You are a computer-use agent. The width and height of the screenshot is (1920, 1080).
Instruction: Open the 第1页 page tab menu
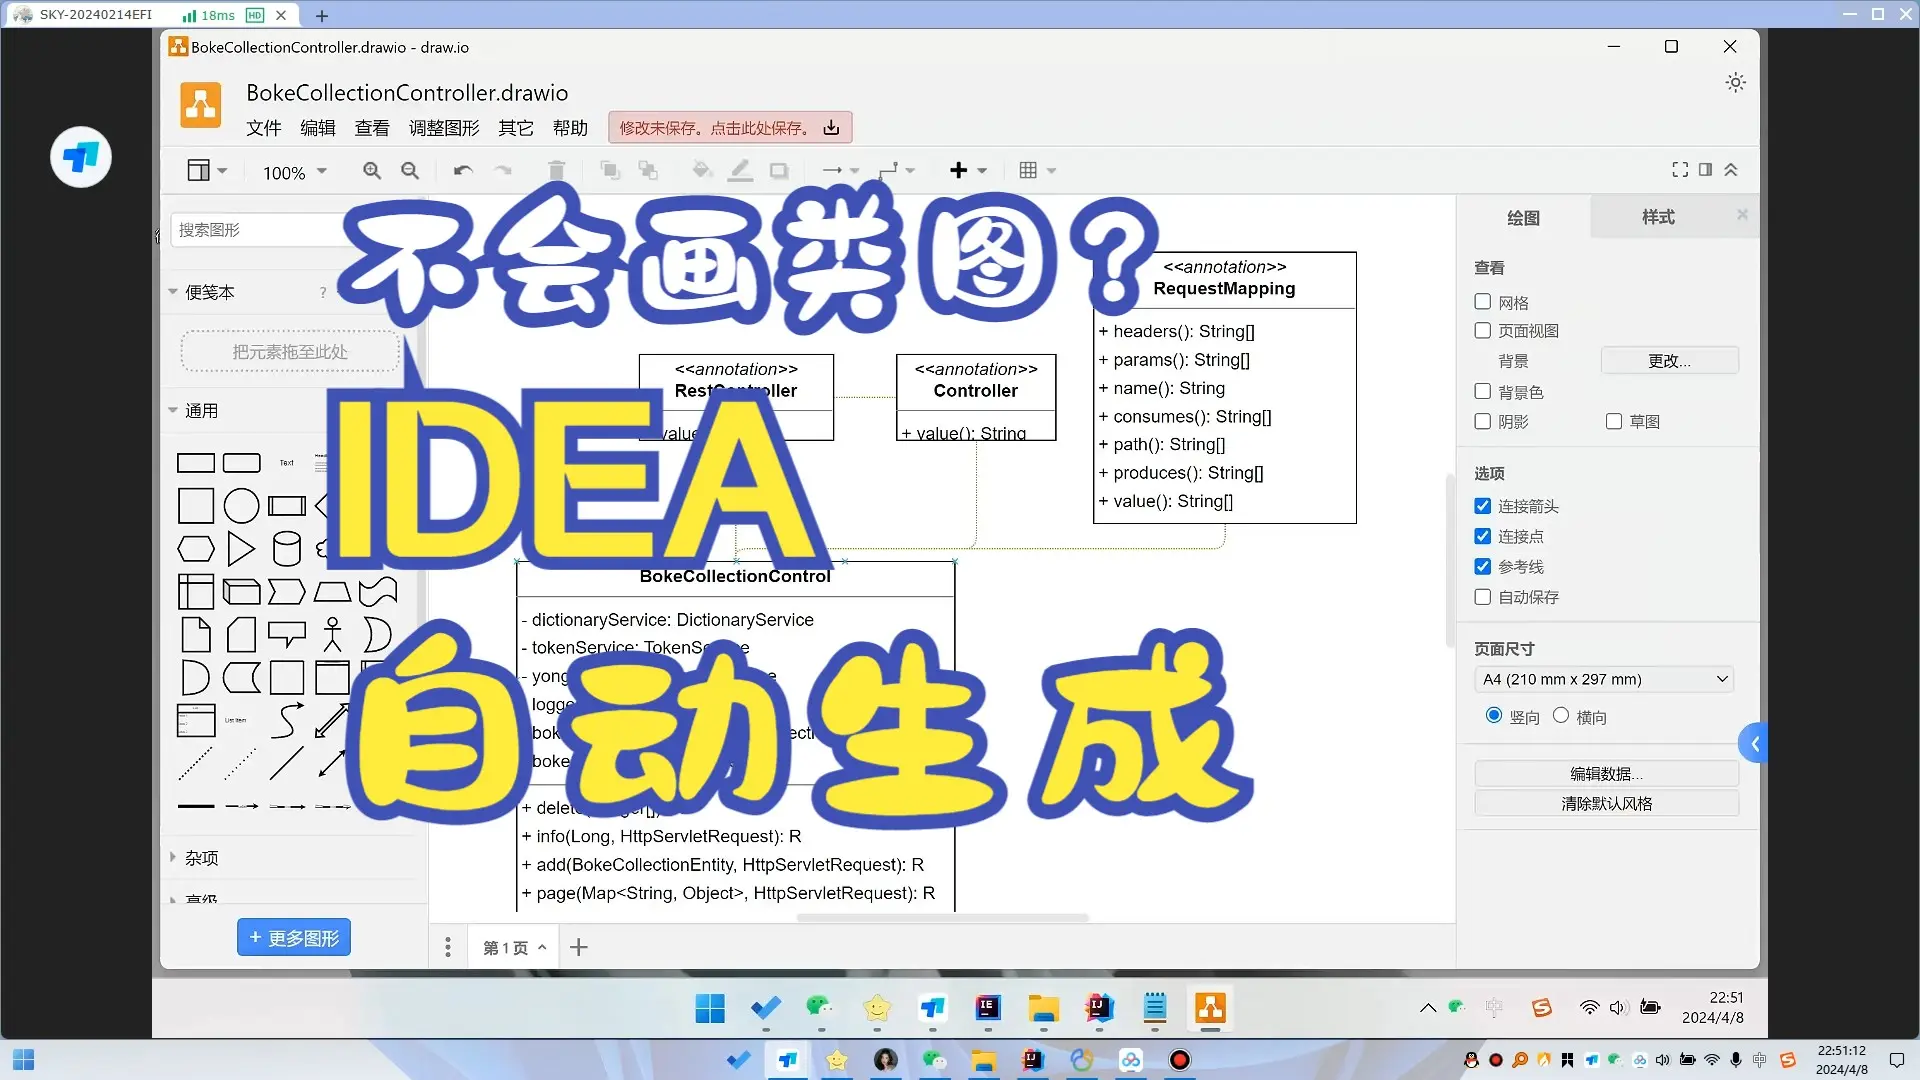point(515,947)
